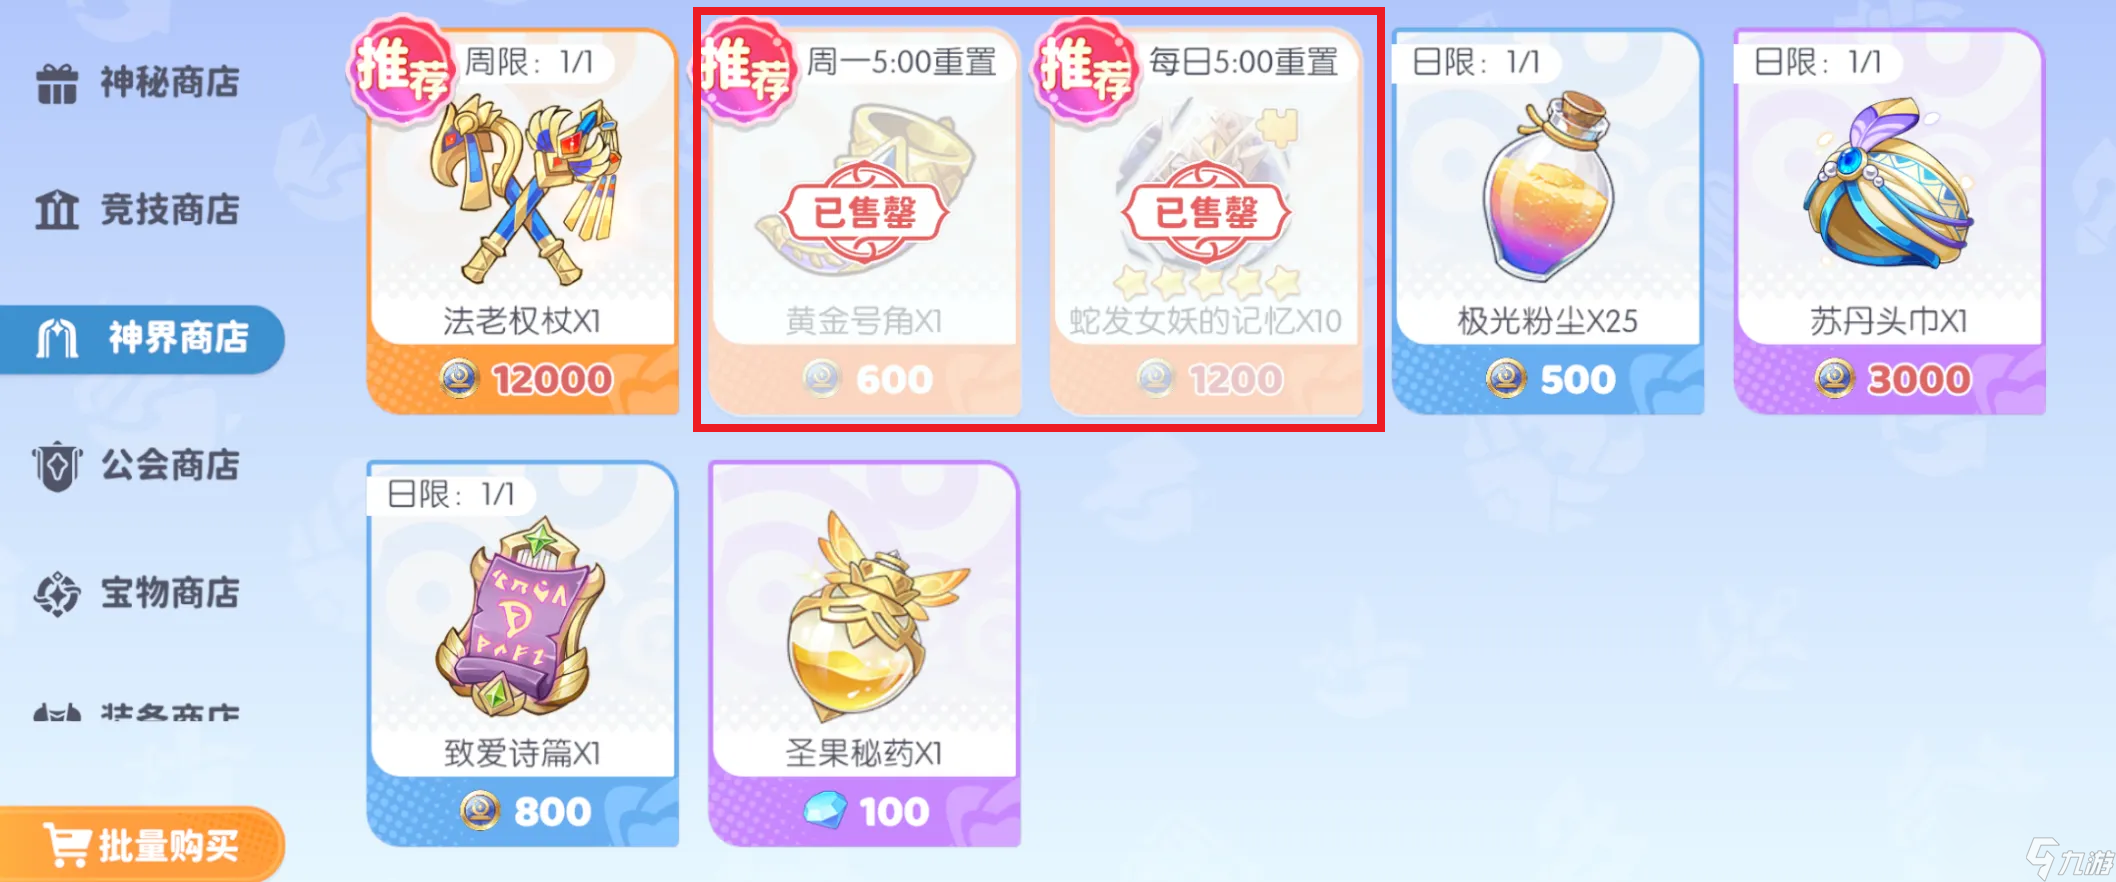The width and height of the screenshot is (2116, 882).
Task: Select the 苏丹头巾 turban icon
Action: [x=1888, y=183]
